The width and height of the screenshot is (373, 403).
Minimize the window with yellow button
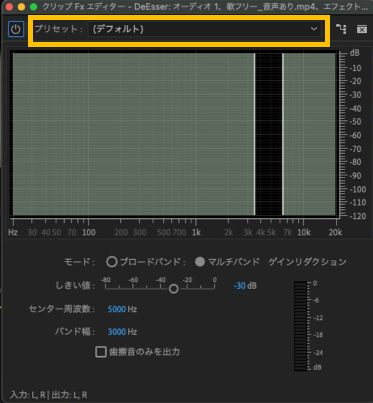(x=21, y=7)
